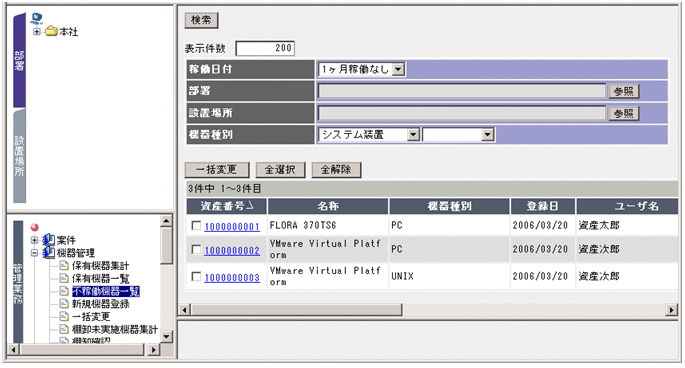Open asset link 1000000002
Viewport: 685px width, 368px height.
[x=232, y=250]
